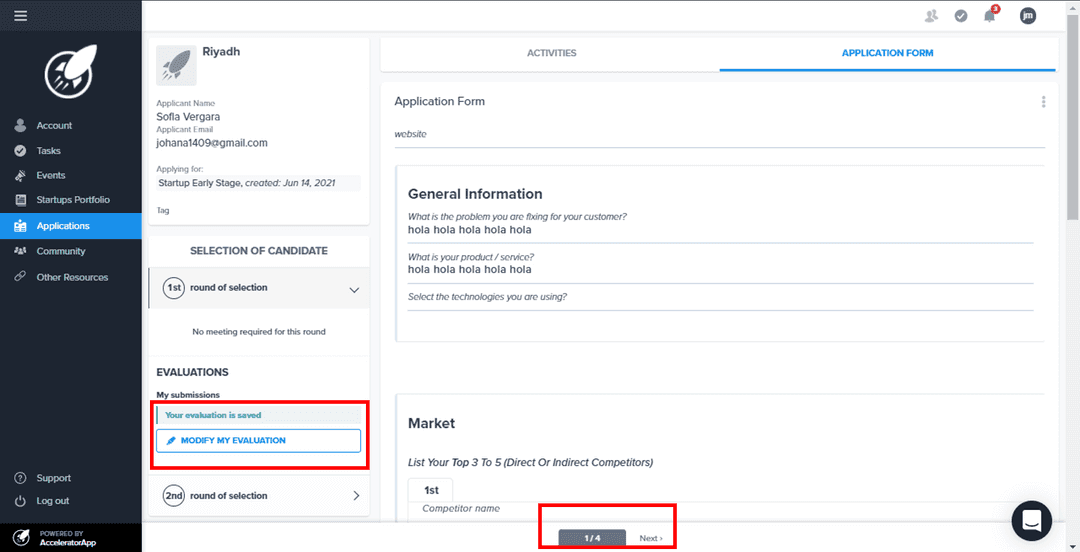Click the Riyadh startup rocket thumbnail
This screenshot has width=1080, height=552.
(x=176, y=65)
